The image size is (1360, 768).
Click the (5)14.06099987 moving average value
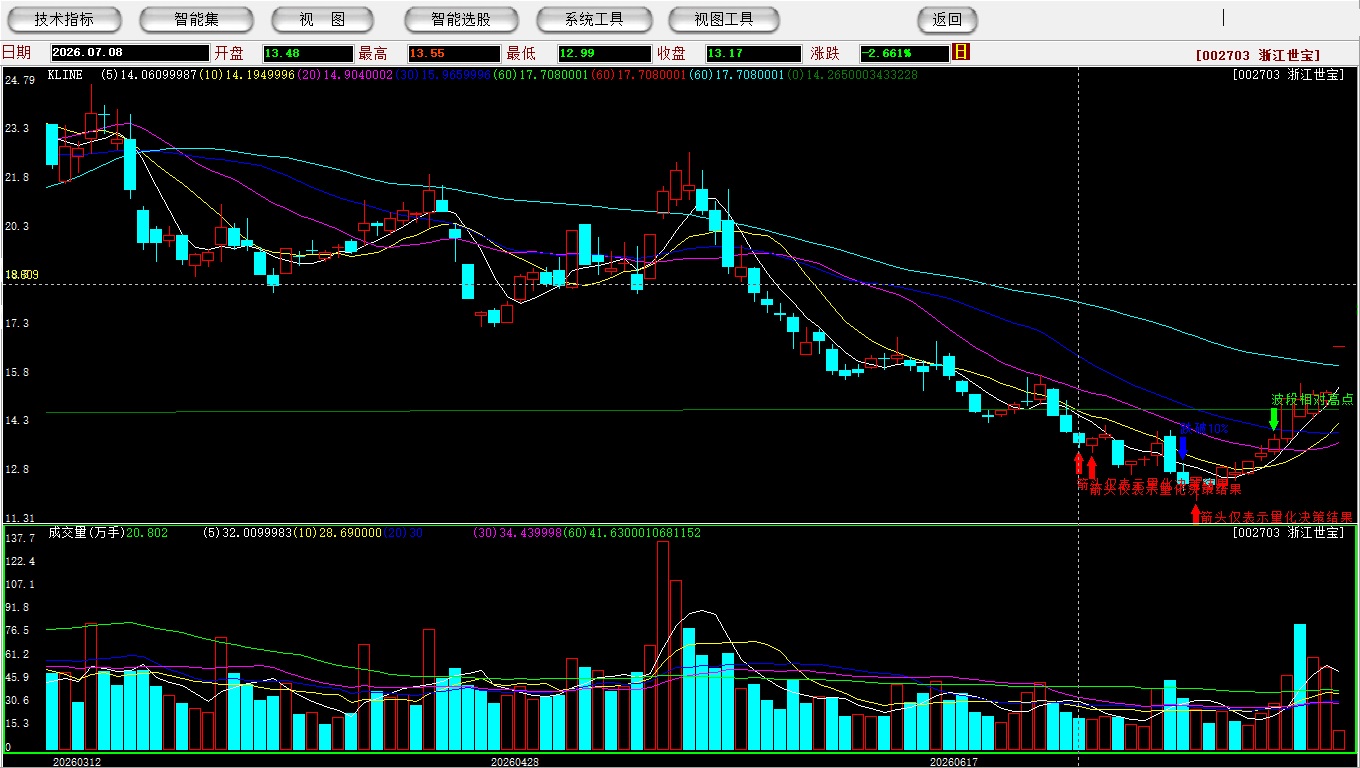[x=150, y=75]
